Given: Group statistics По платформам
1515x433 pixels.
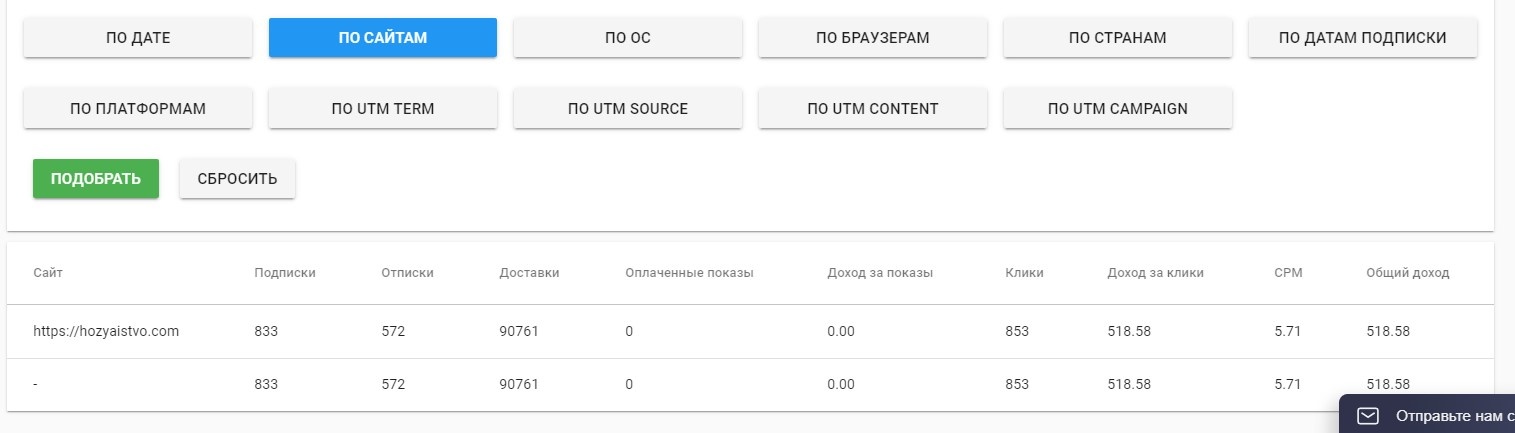Looking at the screenshot, I should coord(138,109).
